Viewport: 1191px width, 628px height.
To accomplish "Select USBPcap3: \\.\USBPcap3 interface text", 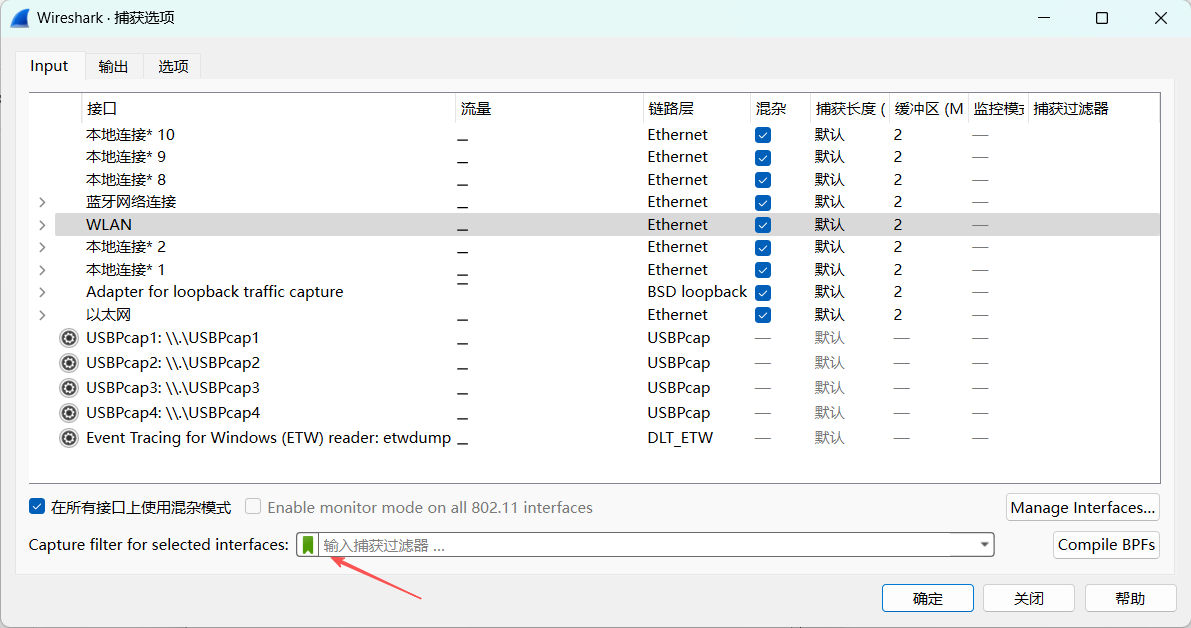I will [172, 388].
